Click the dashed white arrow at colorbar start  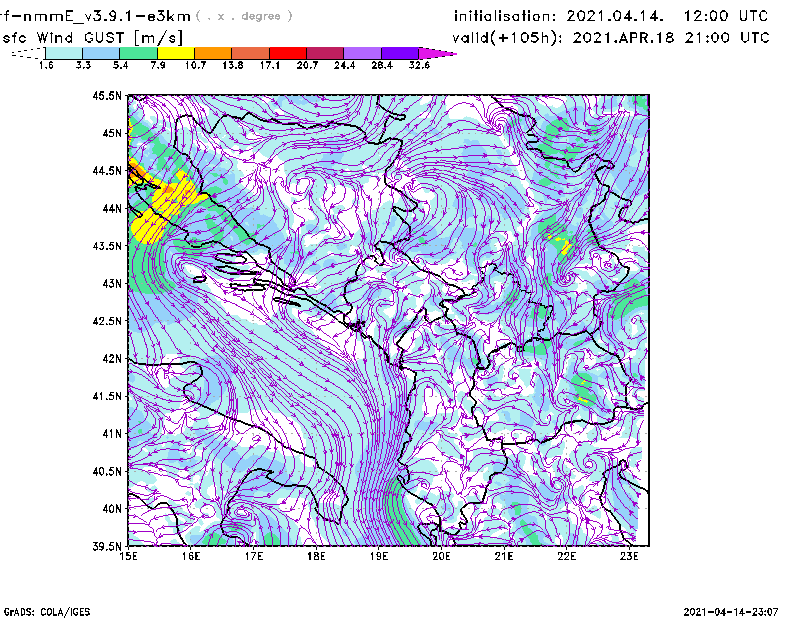click(28, 53)
